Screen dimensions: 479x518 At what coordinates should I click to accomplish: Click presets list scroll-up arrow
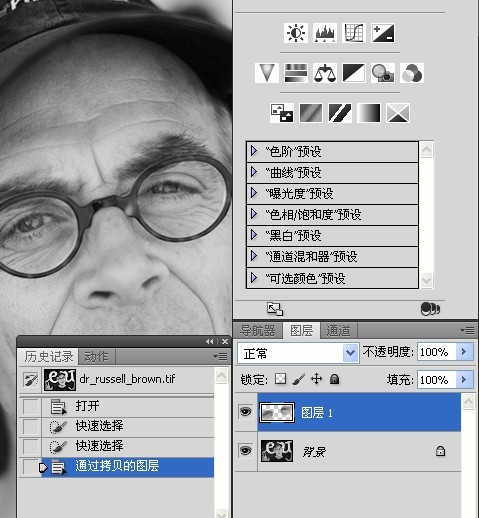click(x=427, y=150)
